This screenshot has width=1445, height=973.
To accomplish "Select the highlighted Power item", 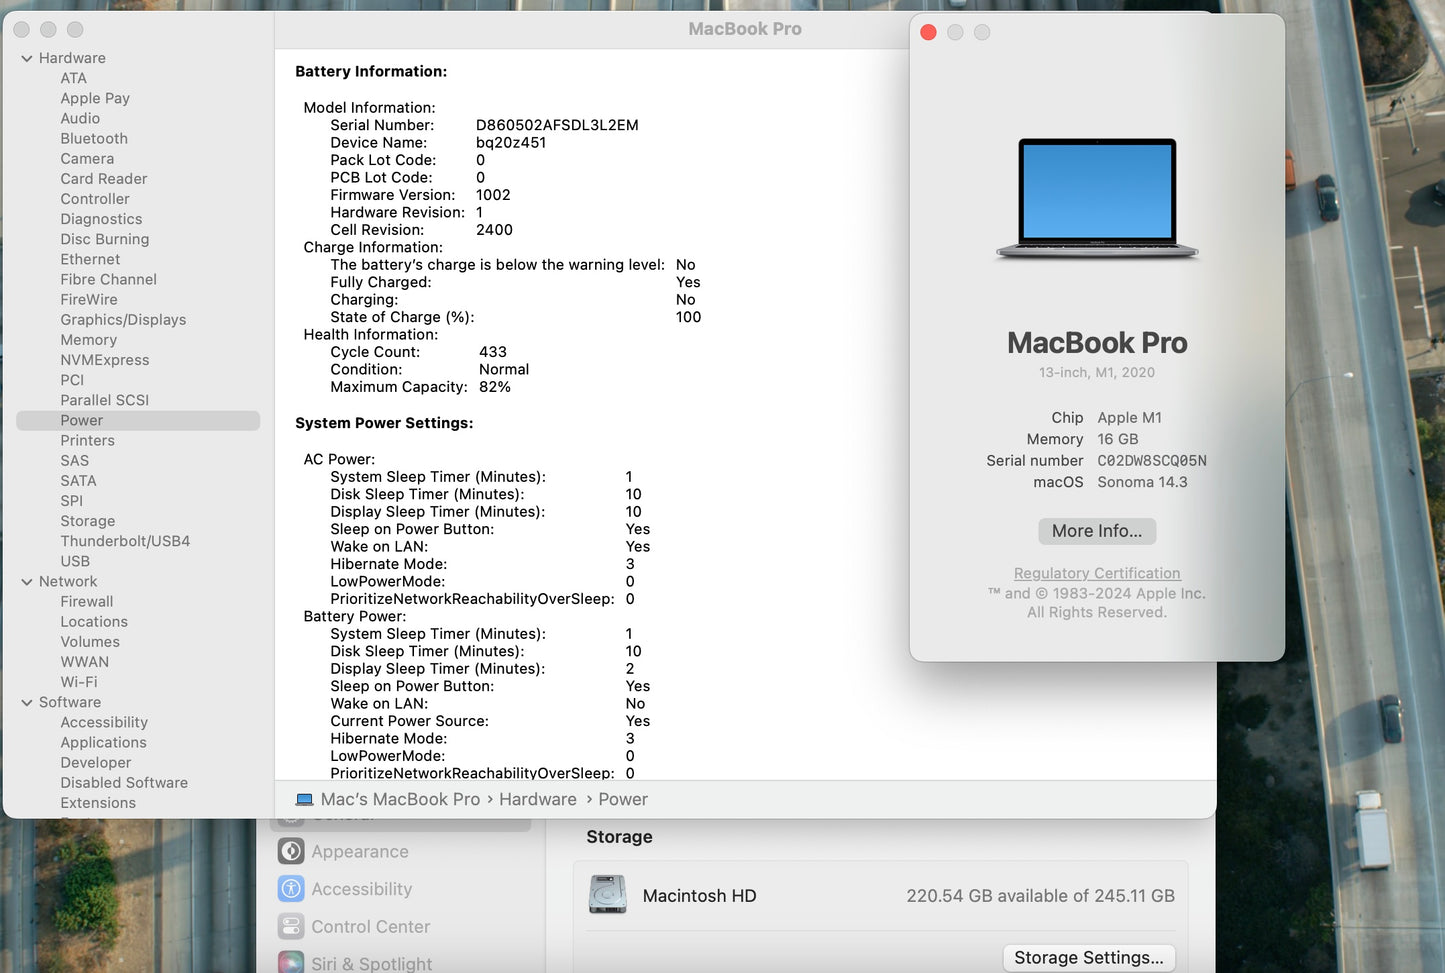I will (x=138, y=420).
